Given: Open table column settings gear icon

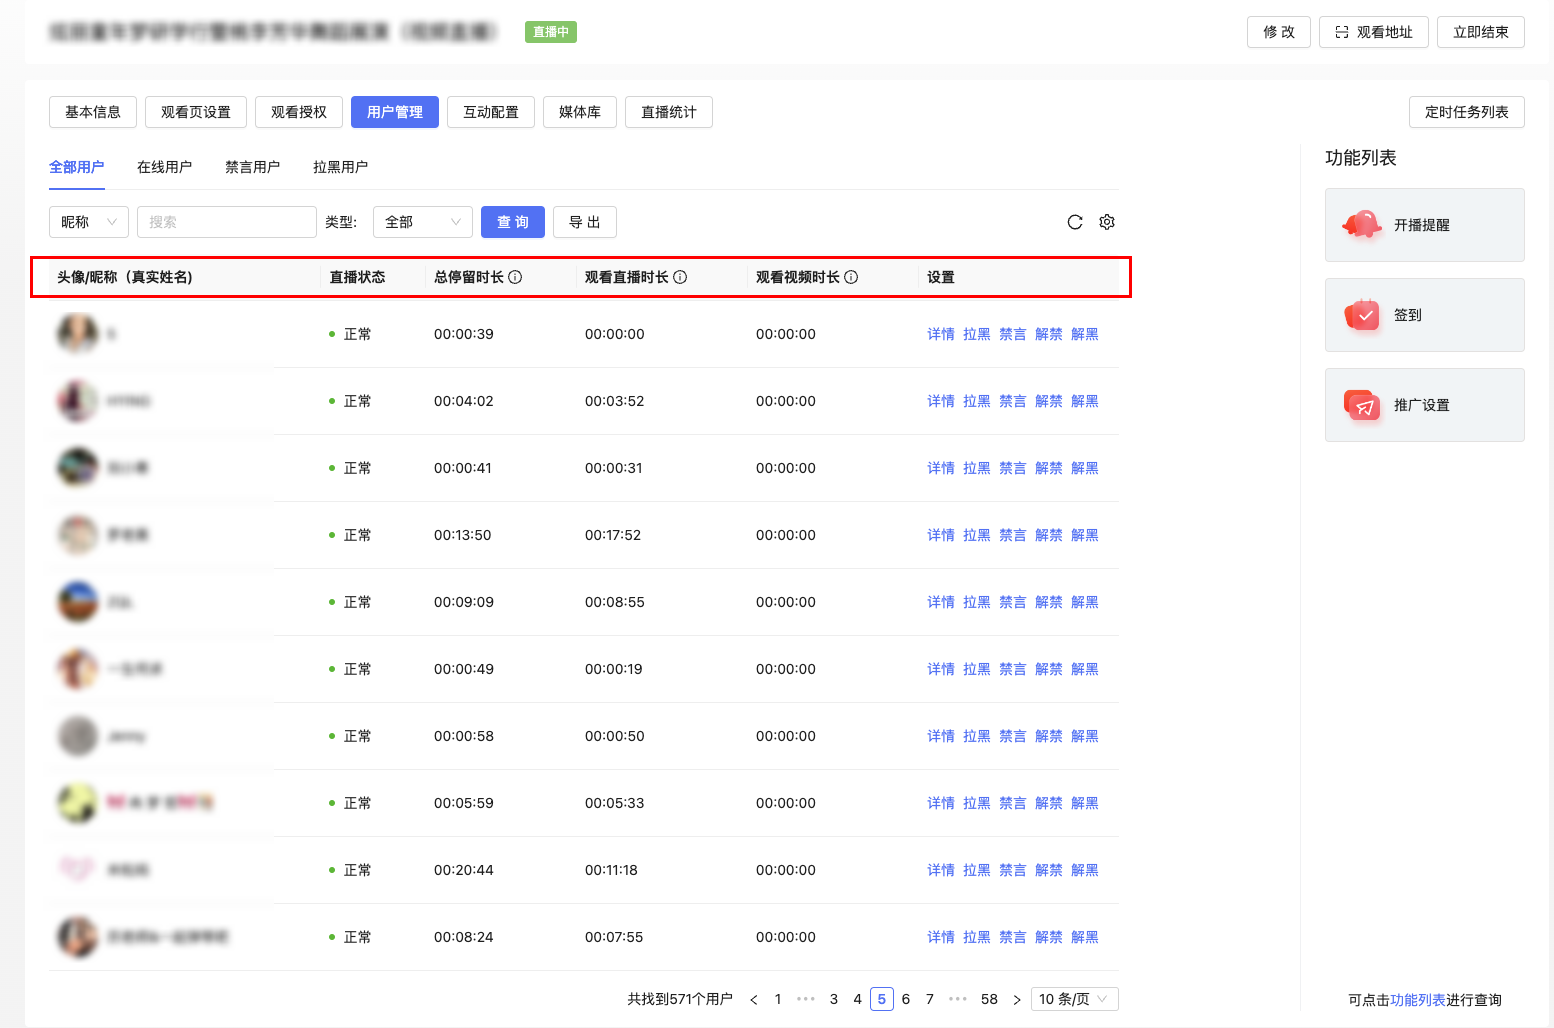Looking at the screenshot, I should pyautogui.click(x=1107, y=222).
